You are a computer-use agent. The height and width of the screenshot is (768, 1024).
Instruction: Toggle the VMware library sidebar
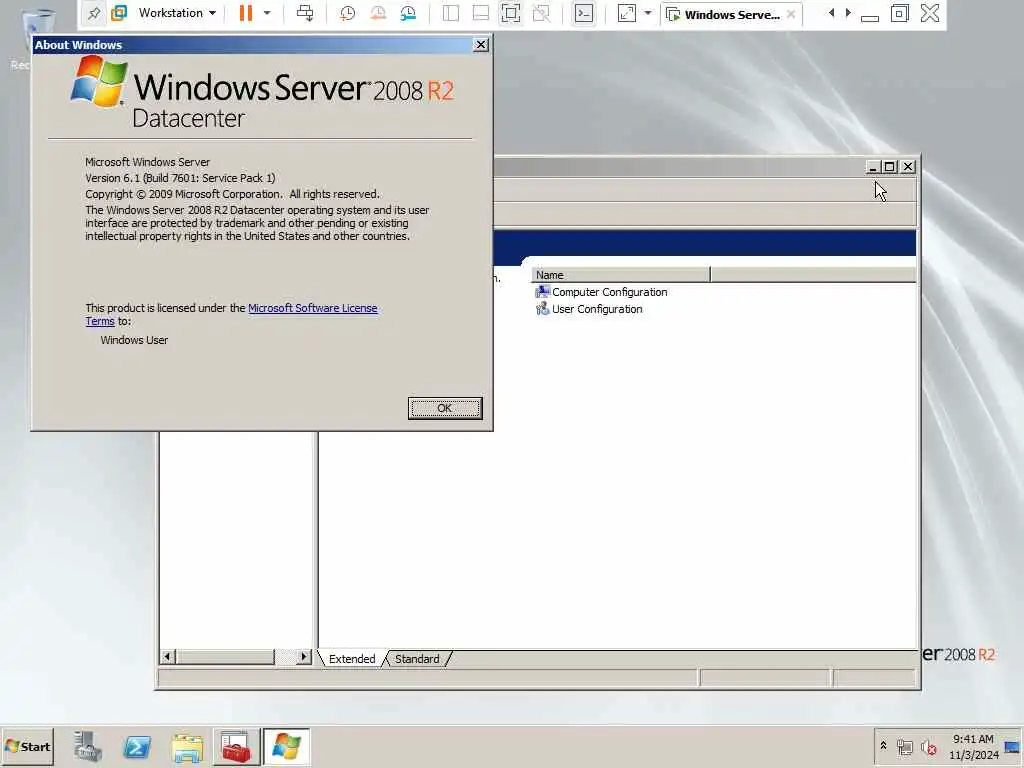451,13
